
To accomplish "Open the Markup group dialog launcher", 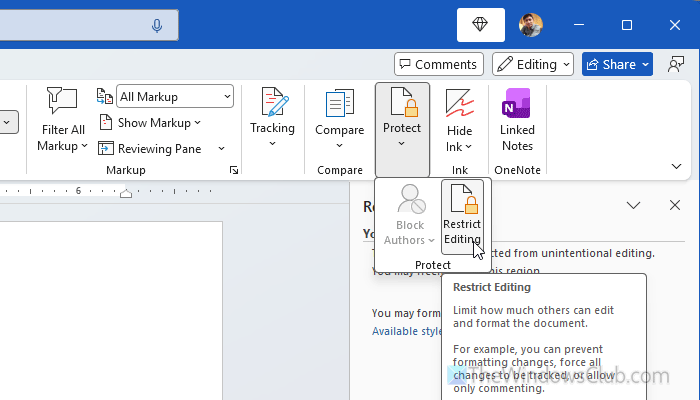I will click(x=233, y=170).
